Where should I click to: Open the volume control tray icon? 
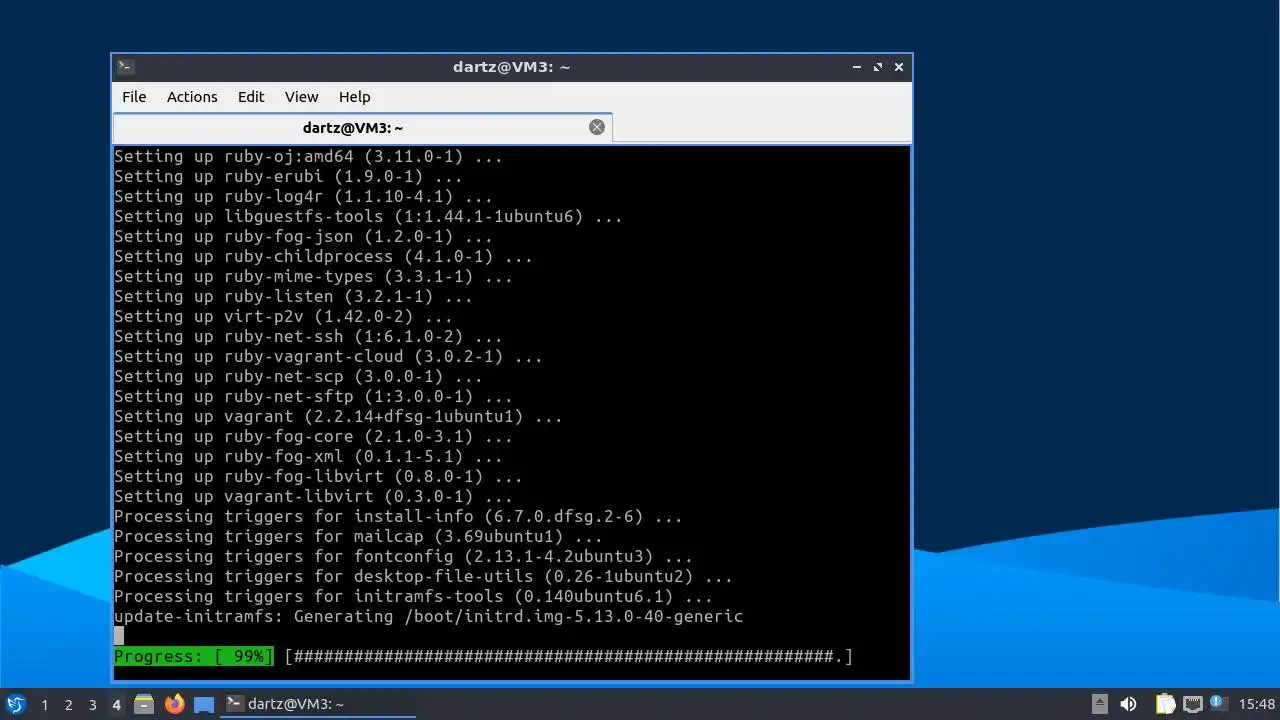pyautogui.click(x=1129, y=704)
